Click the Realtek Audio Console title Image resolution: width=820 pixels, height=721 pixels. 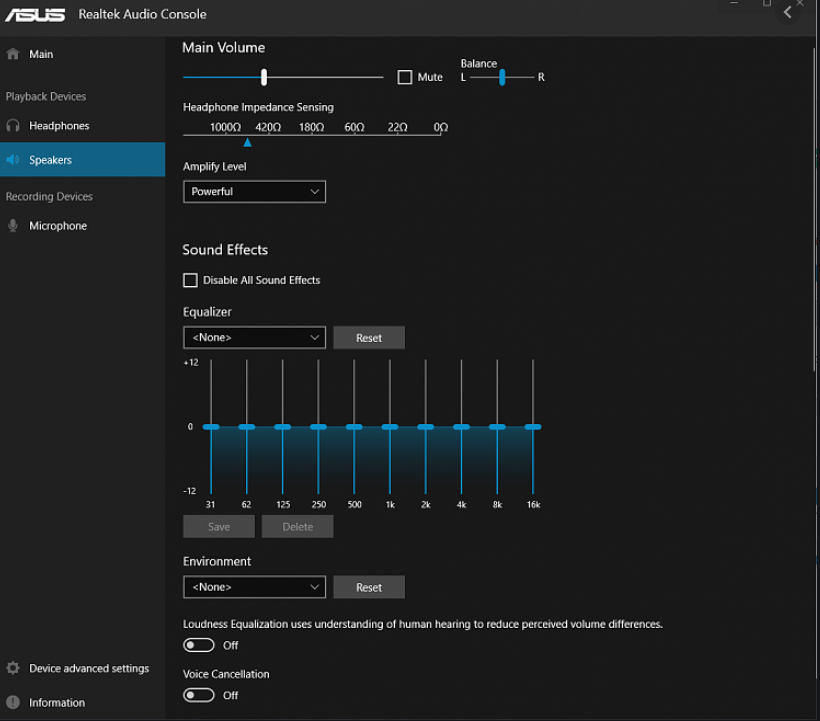(142, 14)
